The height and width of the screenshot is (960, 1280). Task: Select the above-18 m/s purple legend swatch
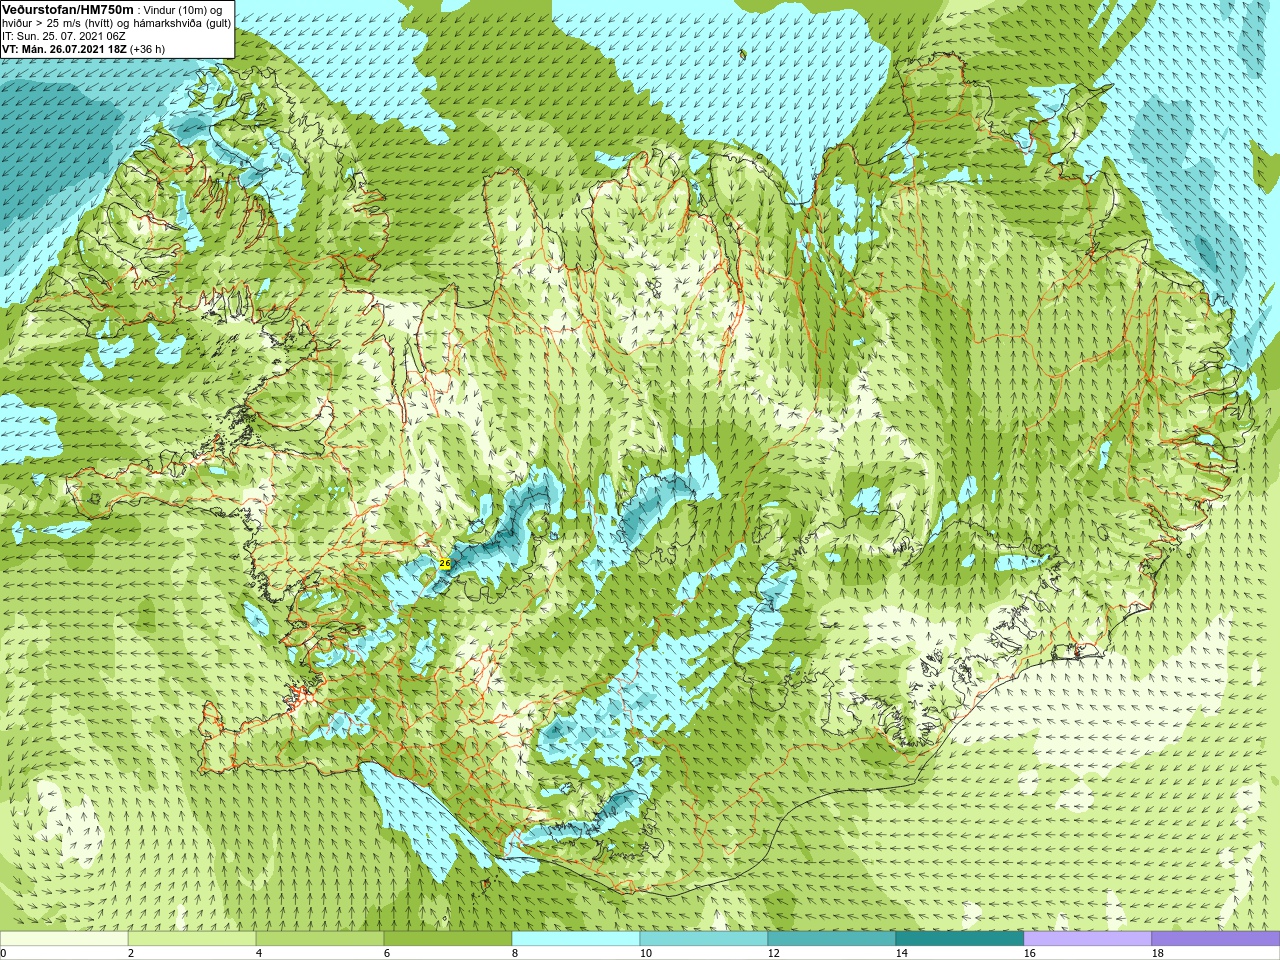click(x=1216, y=939)
